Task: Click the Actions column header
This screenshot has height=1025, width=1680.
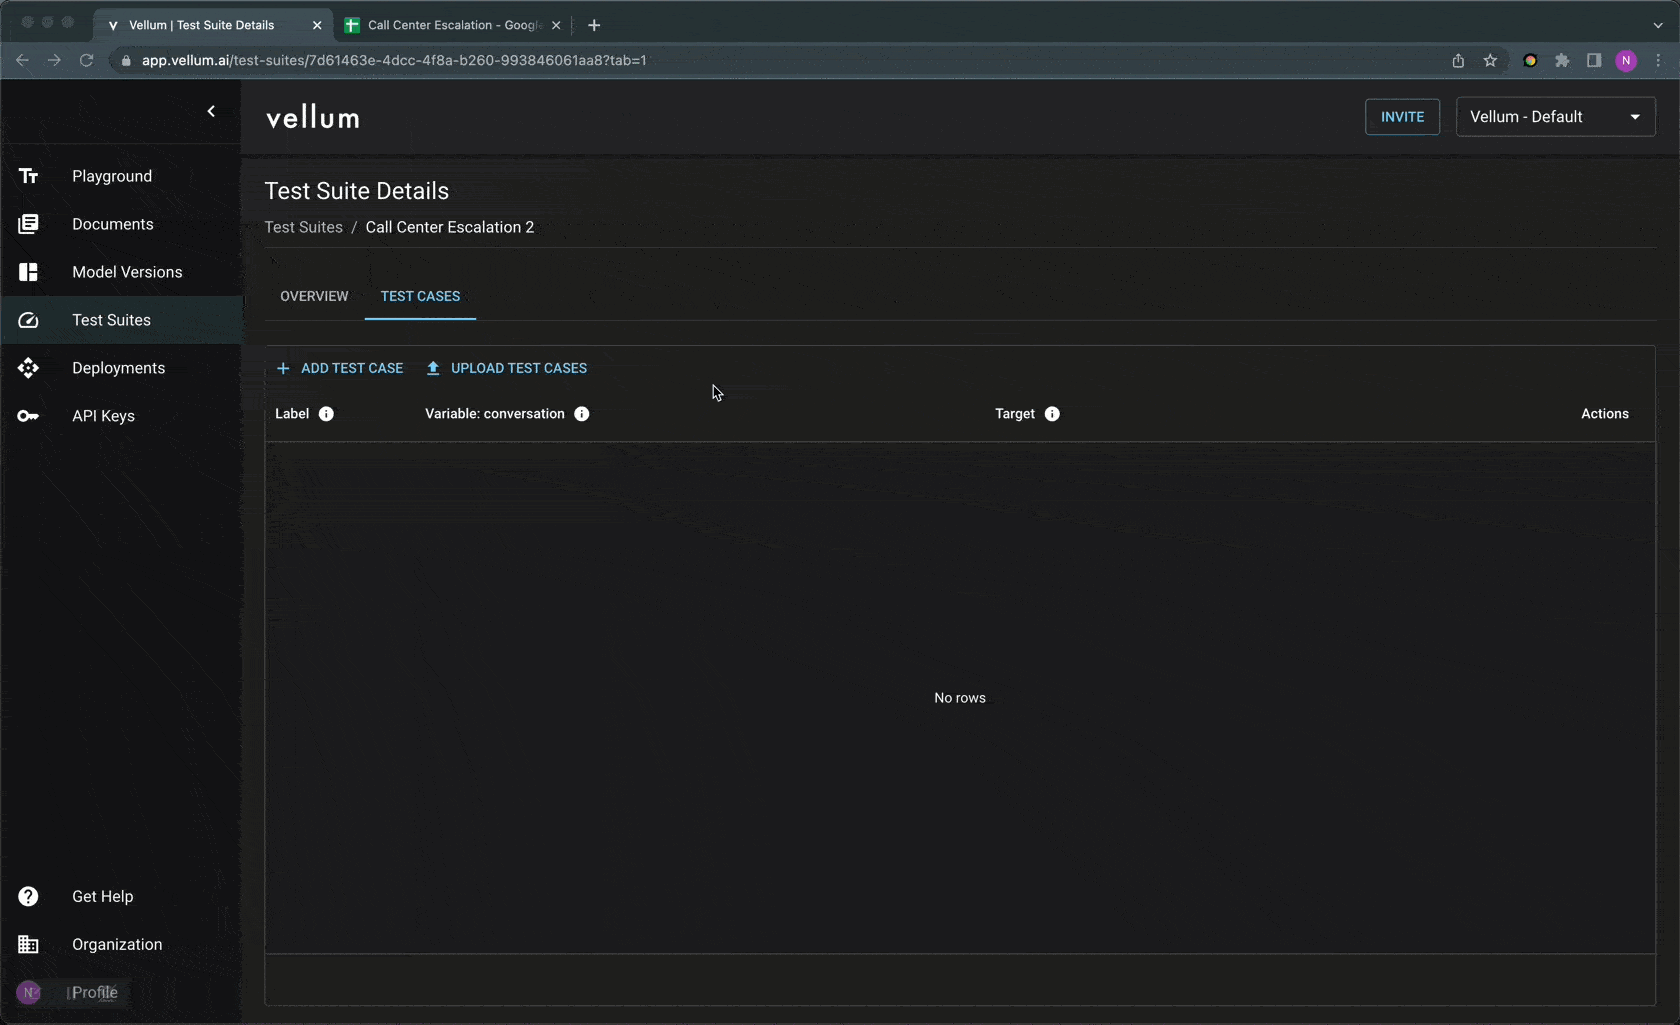Action: (x=1605, y=414)
